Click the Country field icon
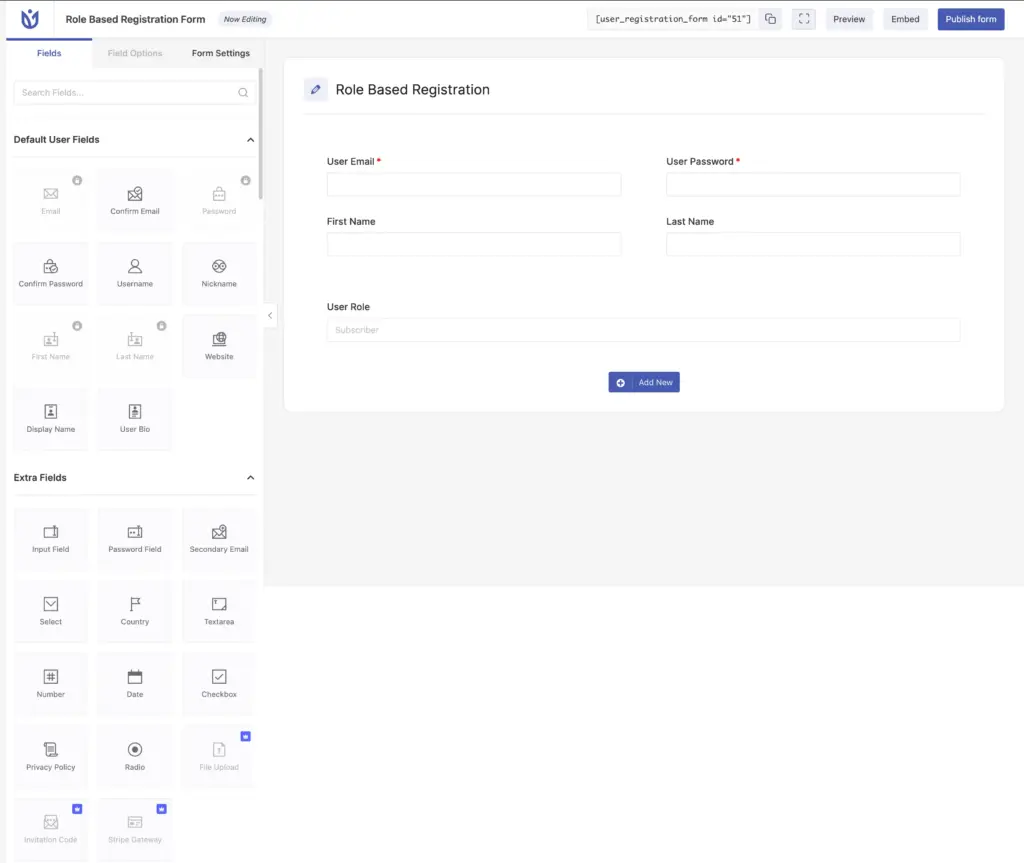This screenshot has height=863, width=1024. [x=134, y=611]
